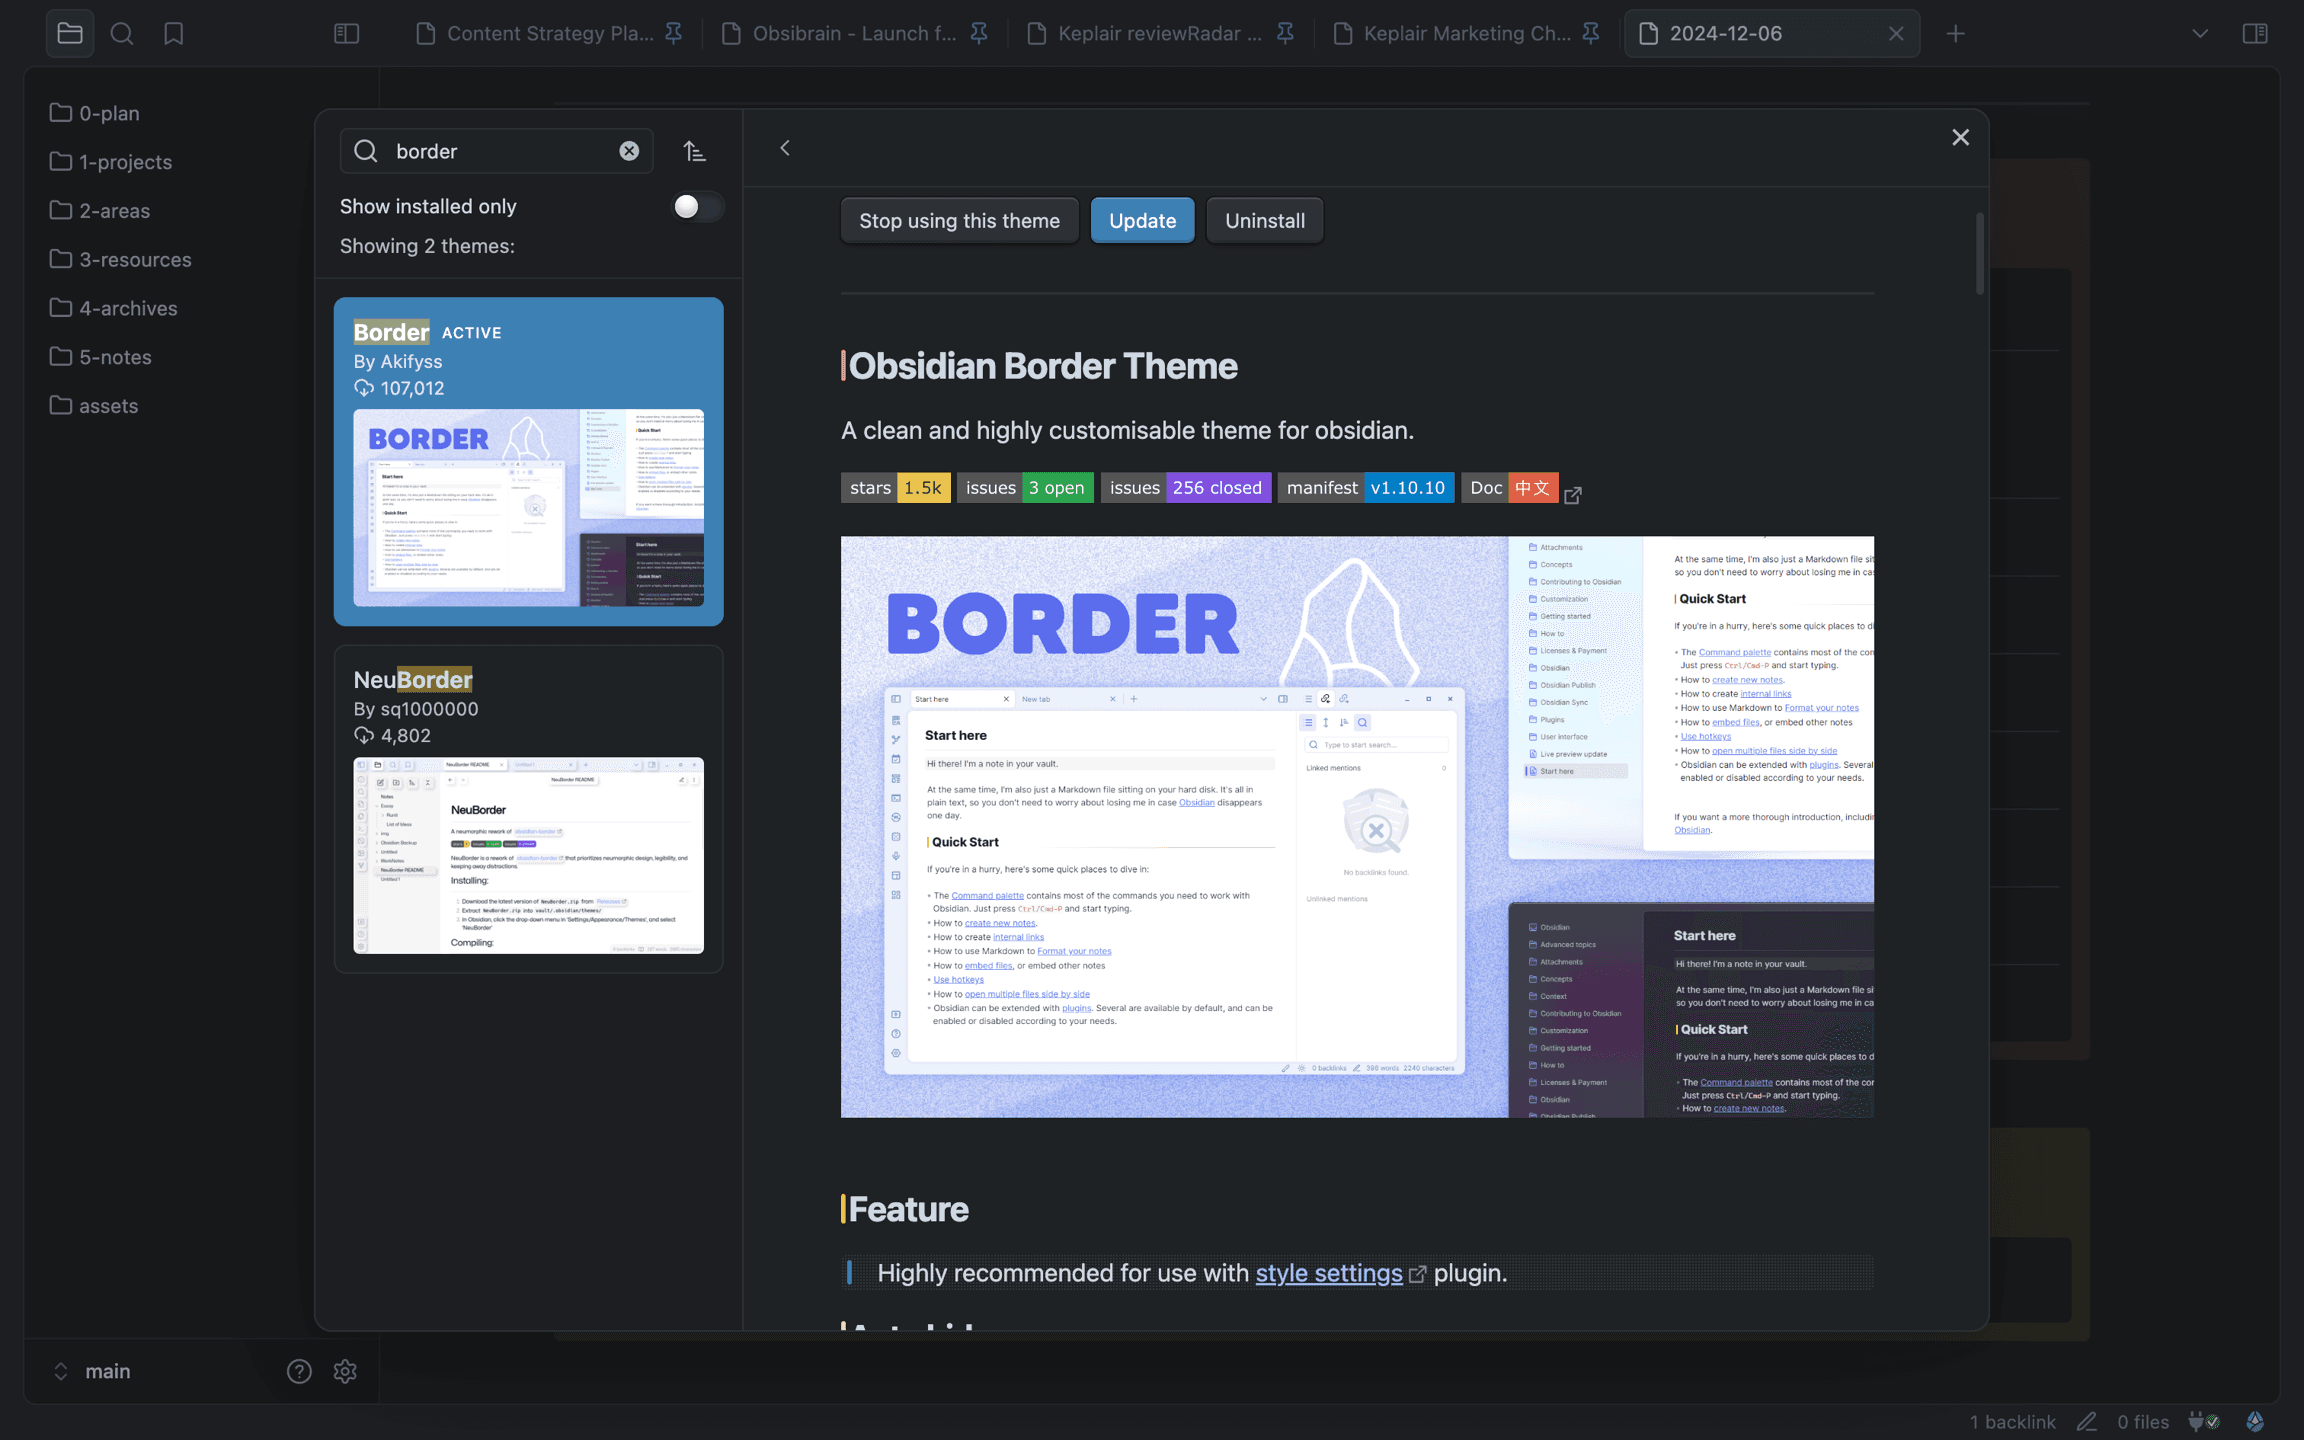Expand the 3-resources folder

(121, 259)
